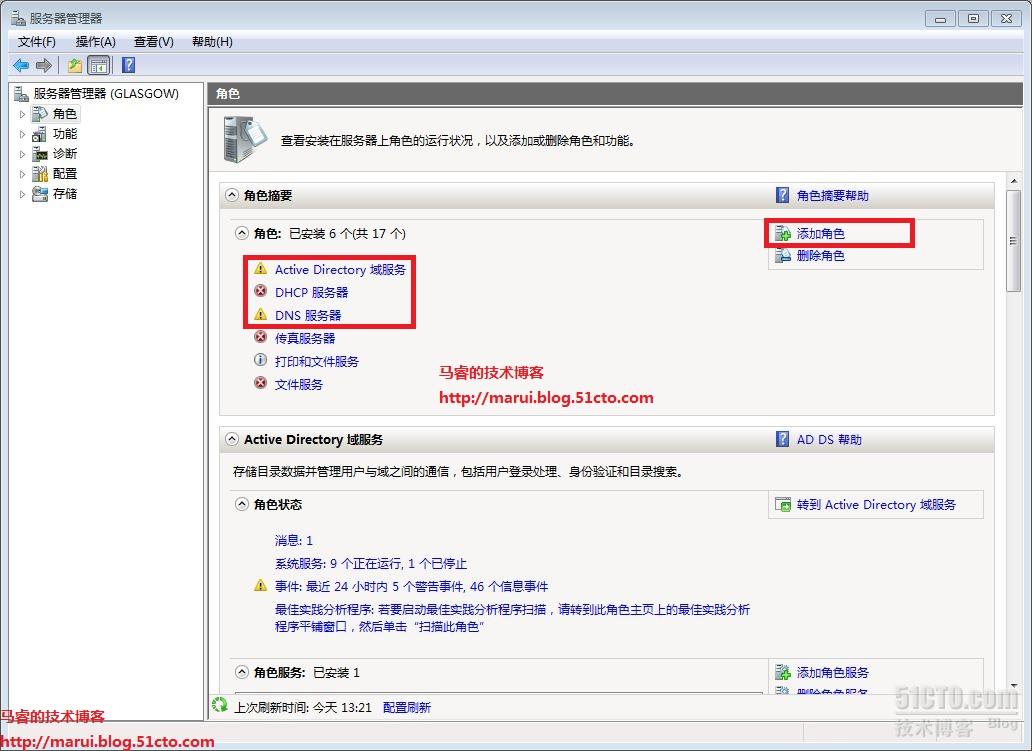Open the DNS 服务器 role link
Viewport: 1032px width, 751px height.
pos(308,315)
